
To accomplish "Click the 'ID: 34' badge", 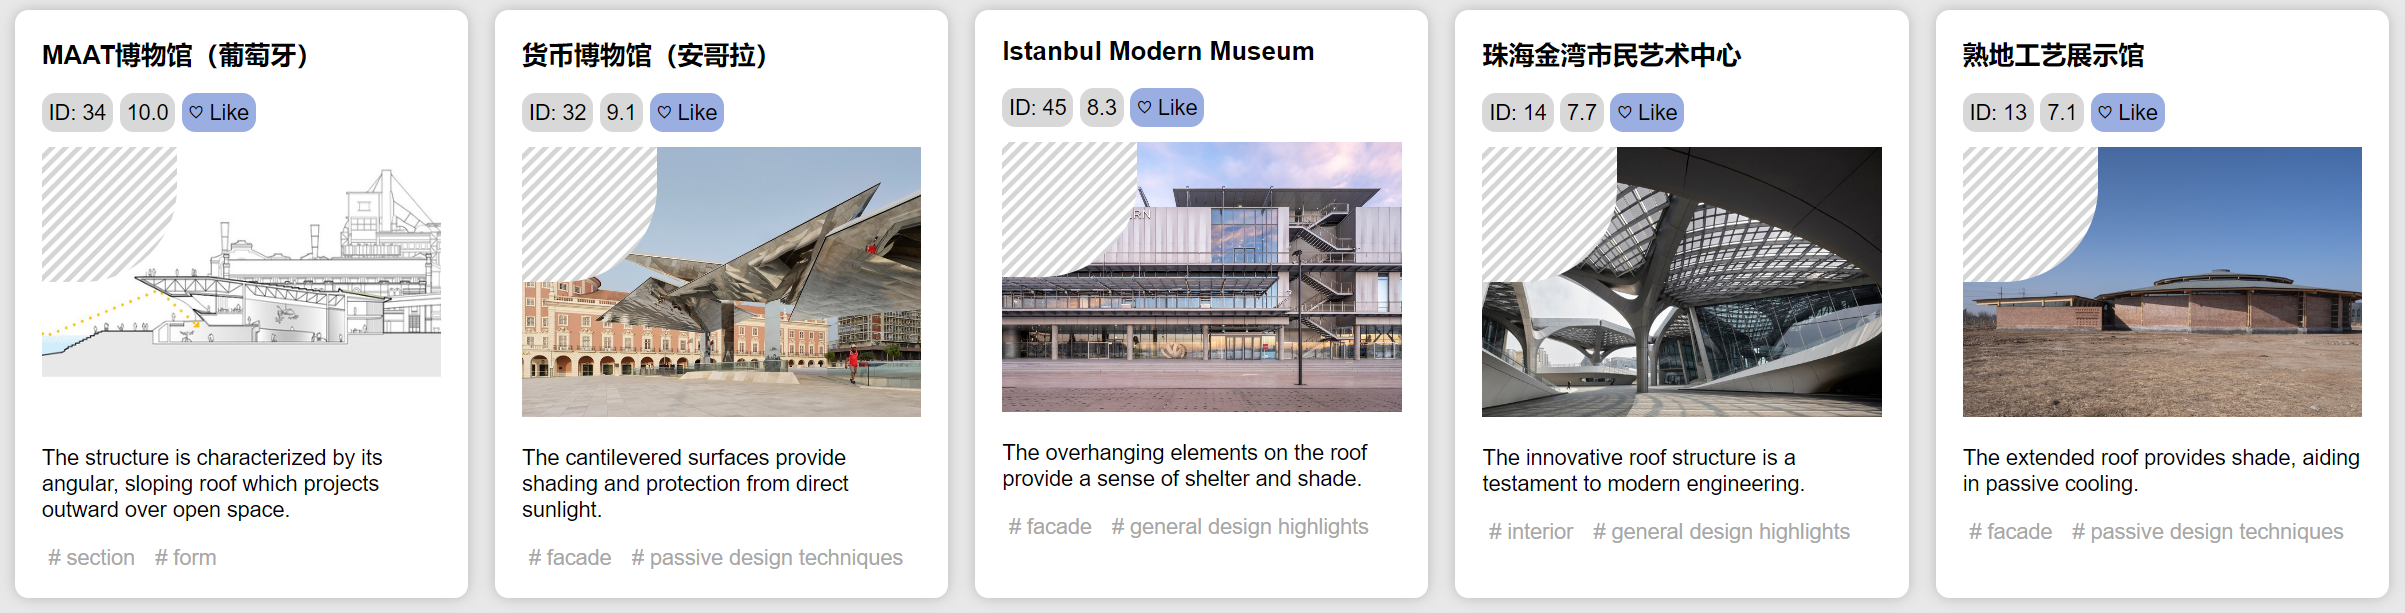I will coord(77,113).
